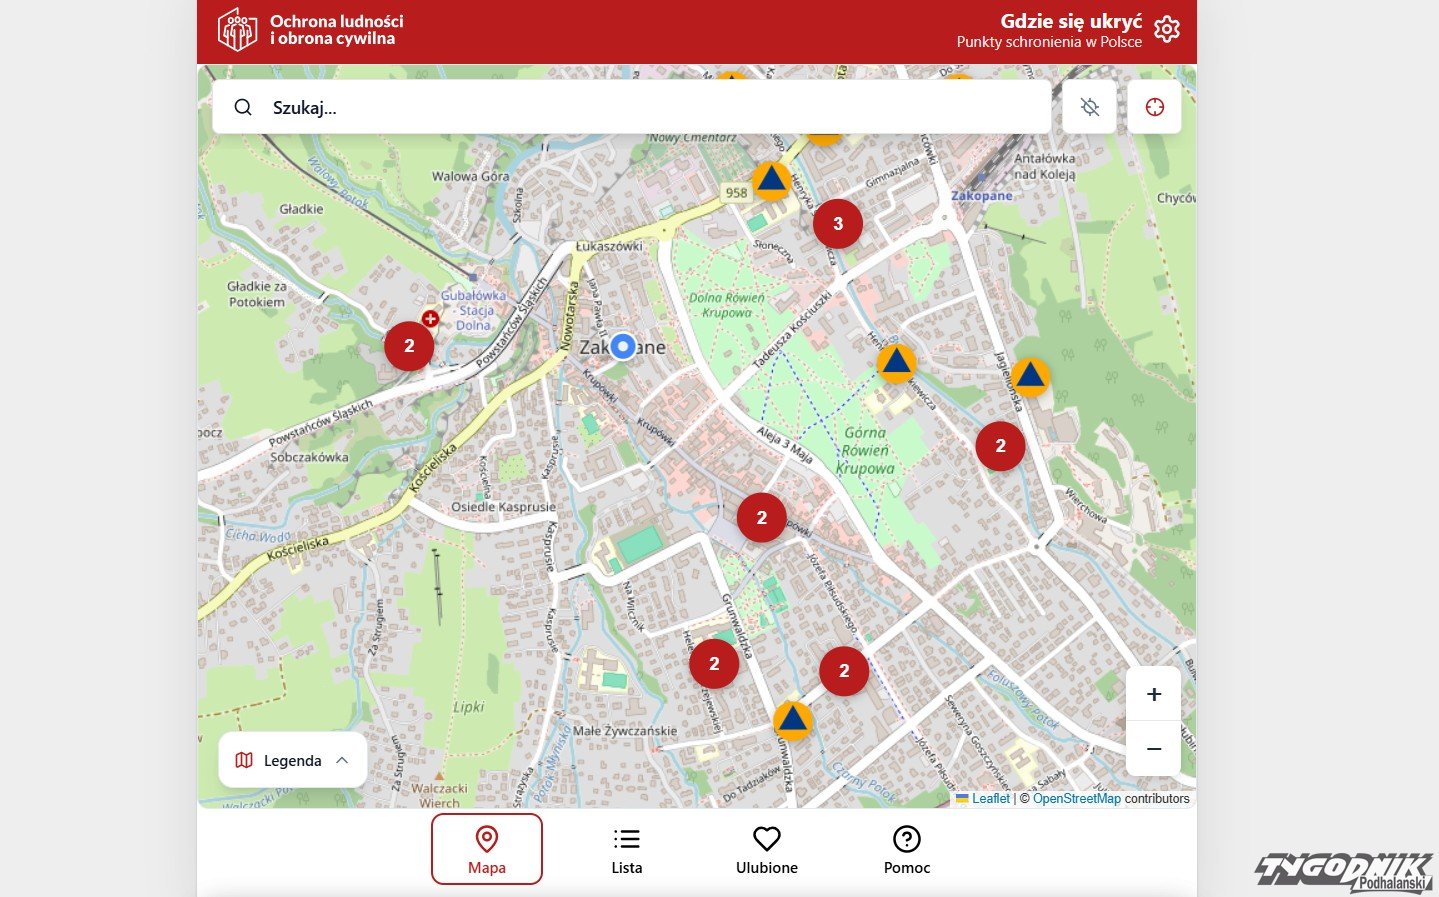1439x897 pixels.
Task: Open the Leaflet attribution link
Action: click(x=990, y=798)
